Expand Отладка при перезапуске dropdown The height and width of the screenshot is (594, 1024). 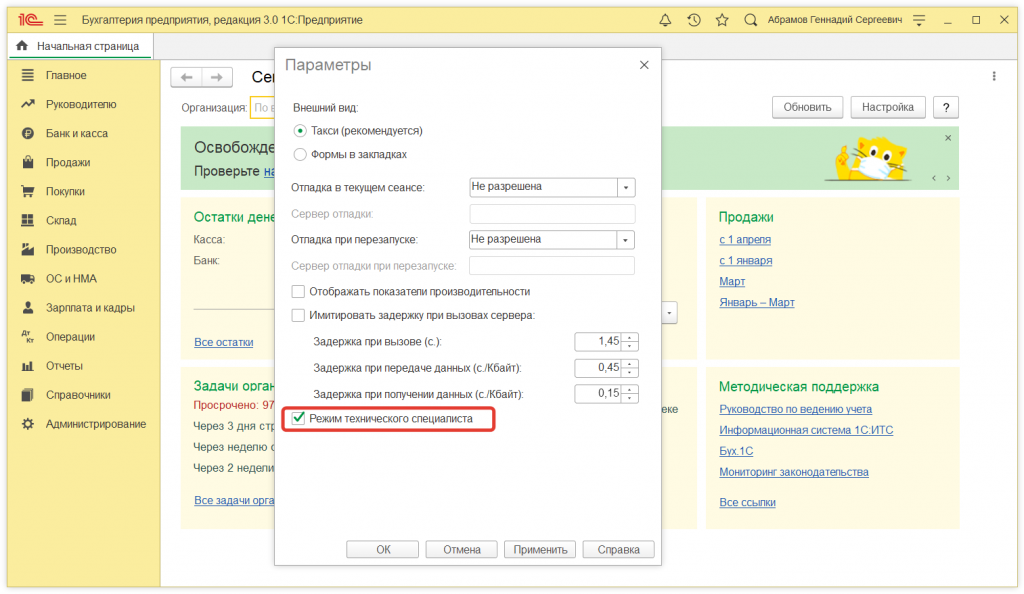coord(626,240)
